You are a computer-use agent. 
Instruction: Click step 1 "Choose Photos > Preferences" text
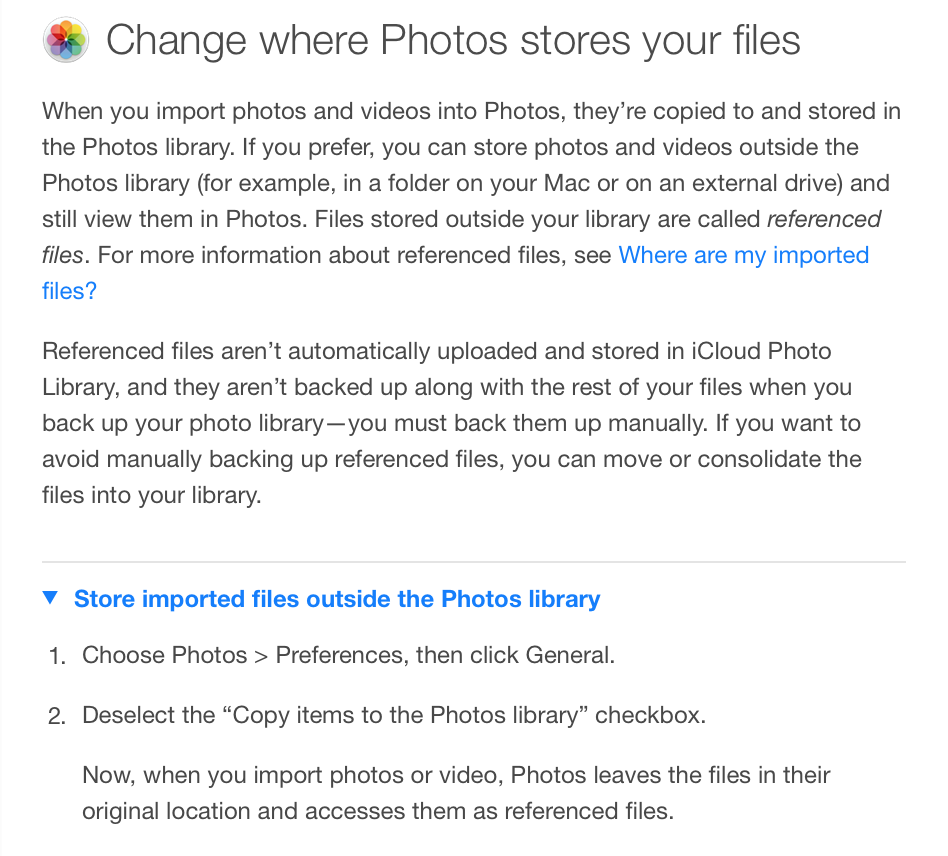pos(348,655)
